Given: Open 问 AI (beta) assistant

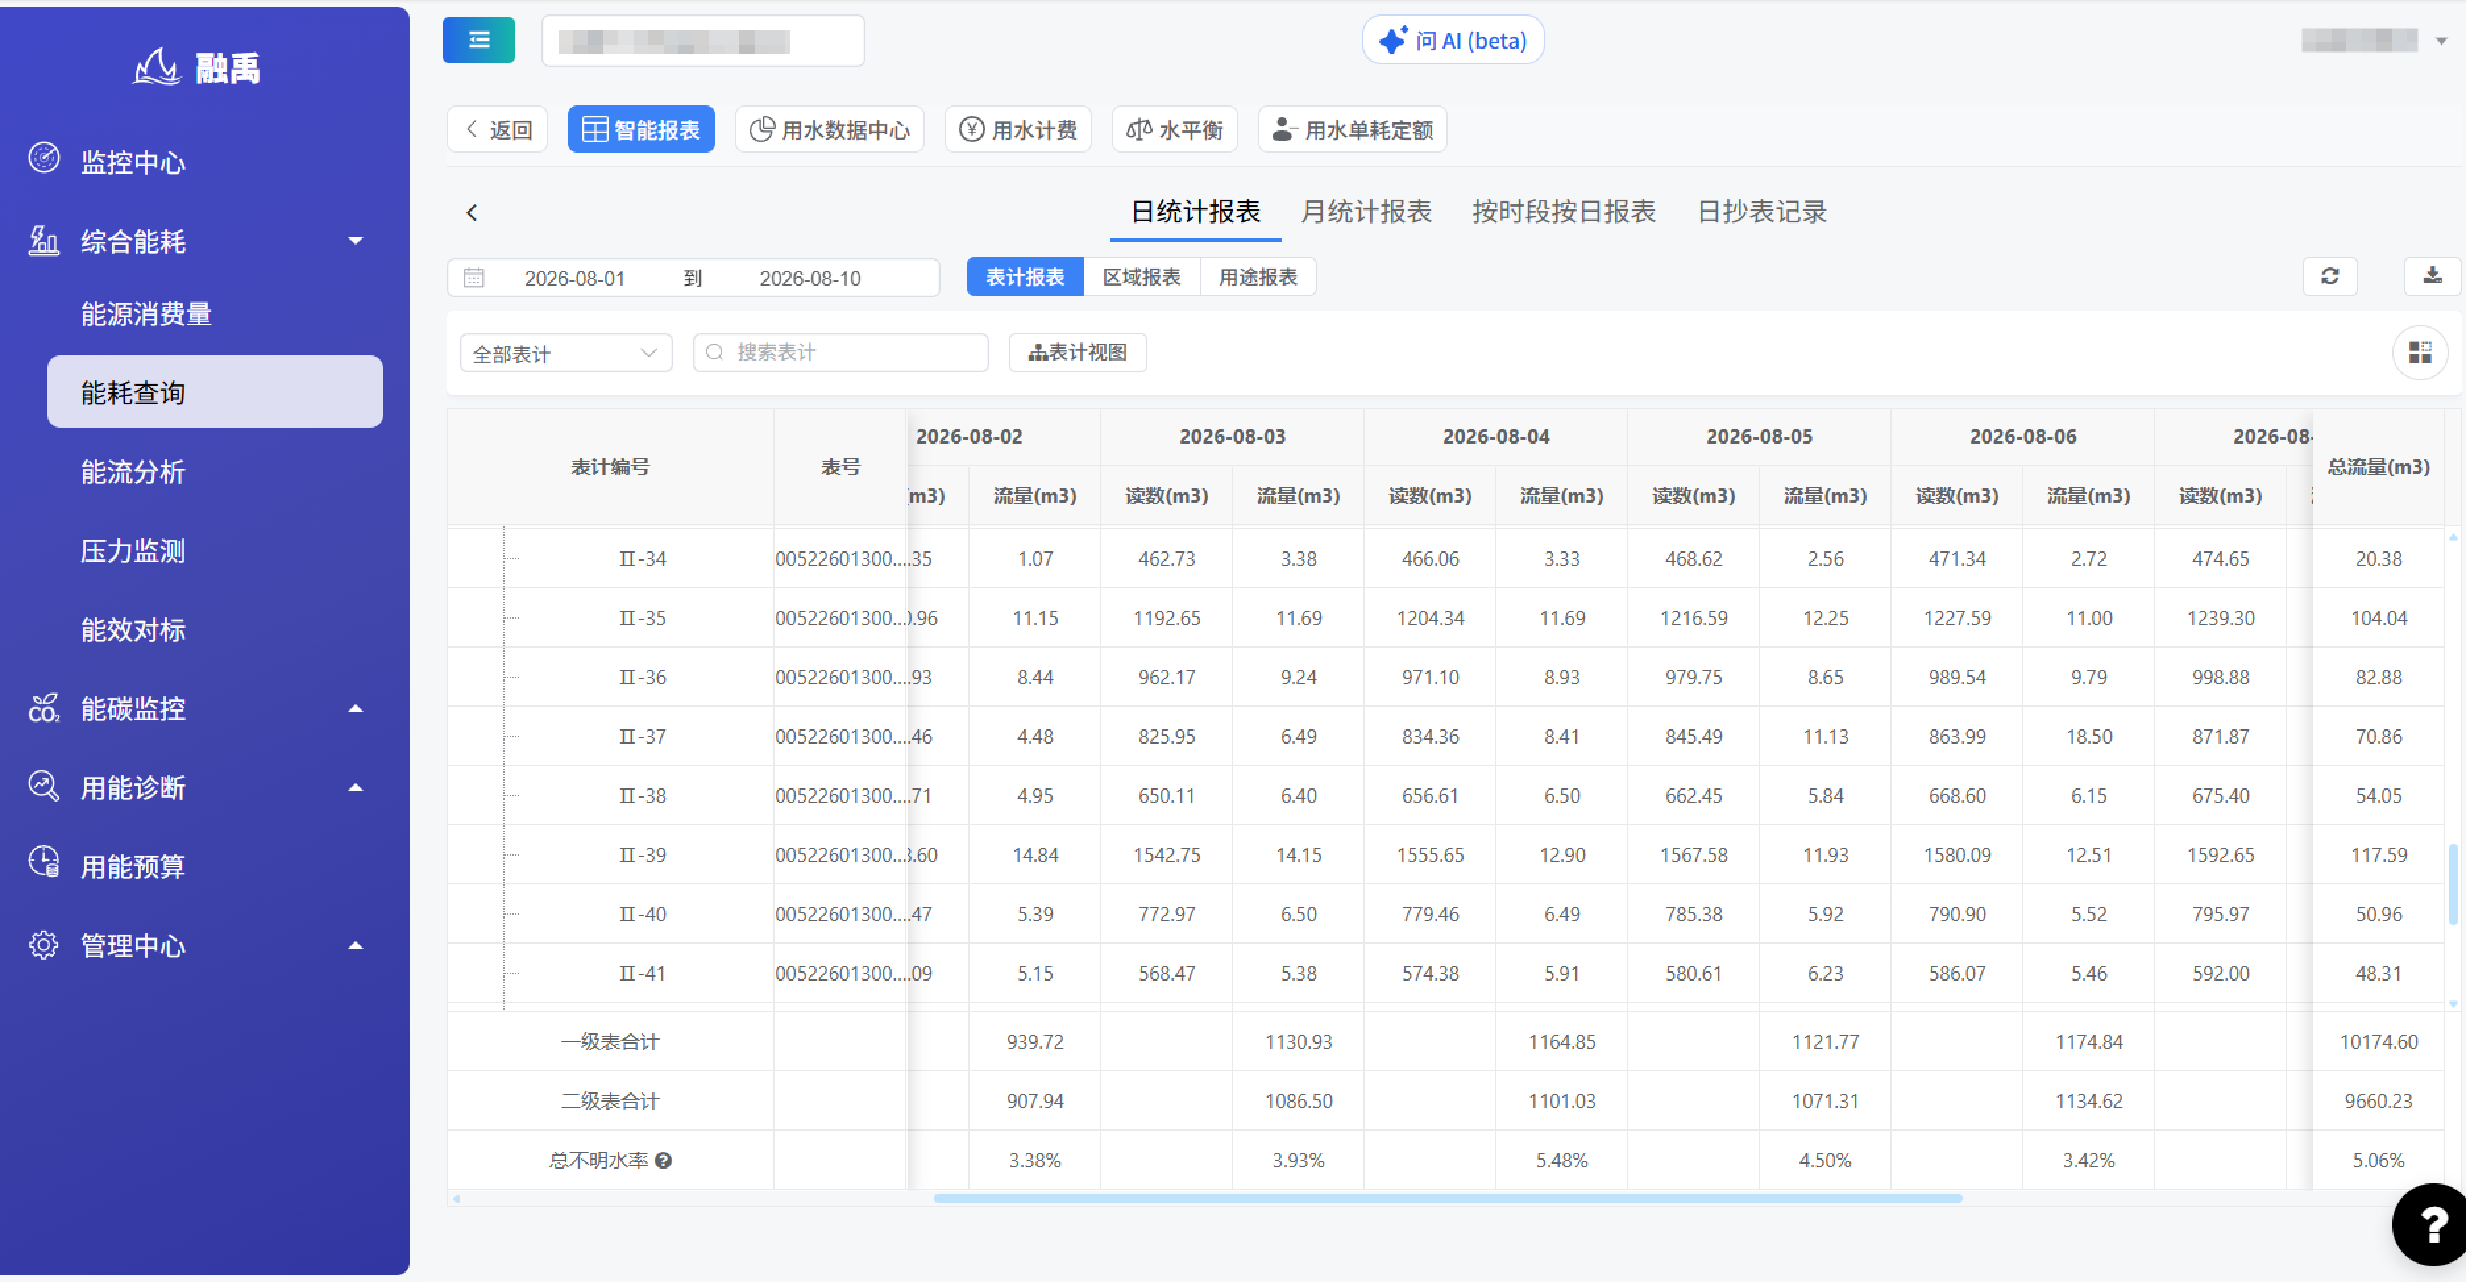Looking at the screenshot, I should tap(1453, 41).
